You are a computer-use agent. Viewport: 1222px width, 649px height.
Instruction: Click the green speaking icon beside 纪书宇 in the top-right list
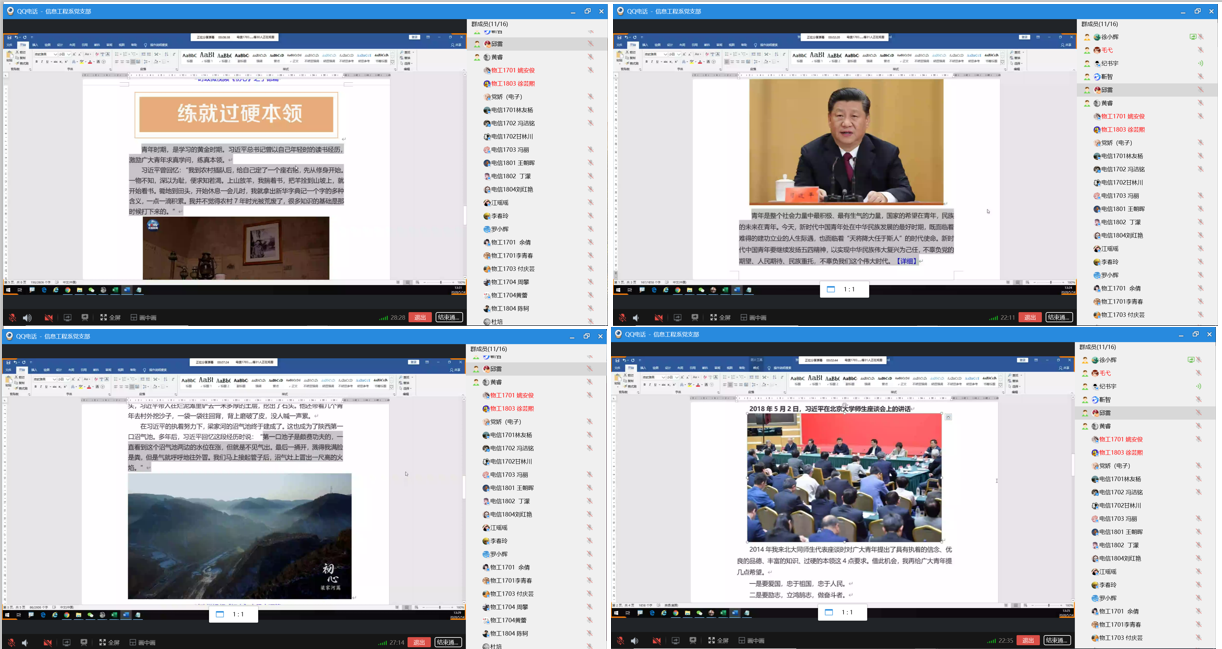pyautogui.click(x=1200, y=63)
